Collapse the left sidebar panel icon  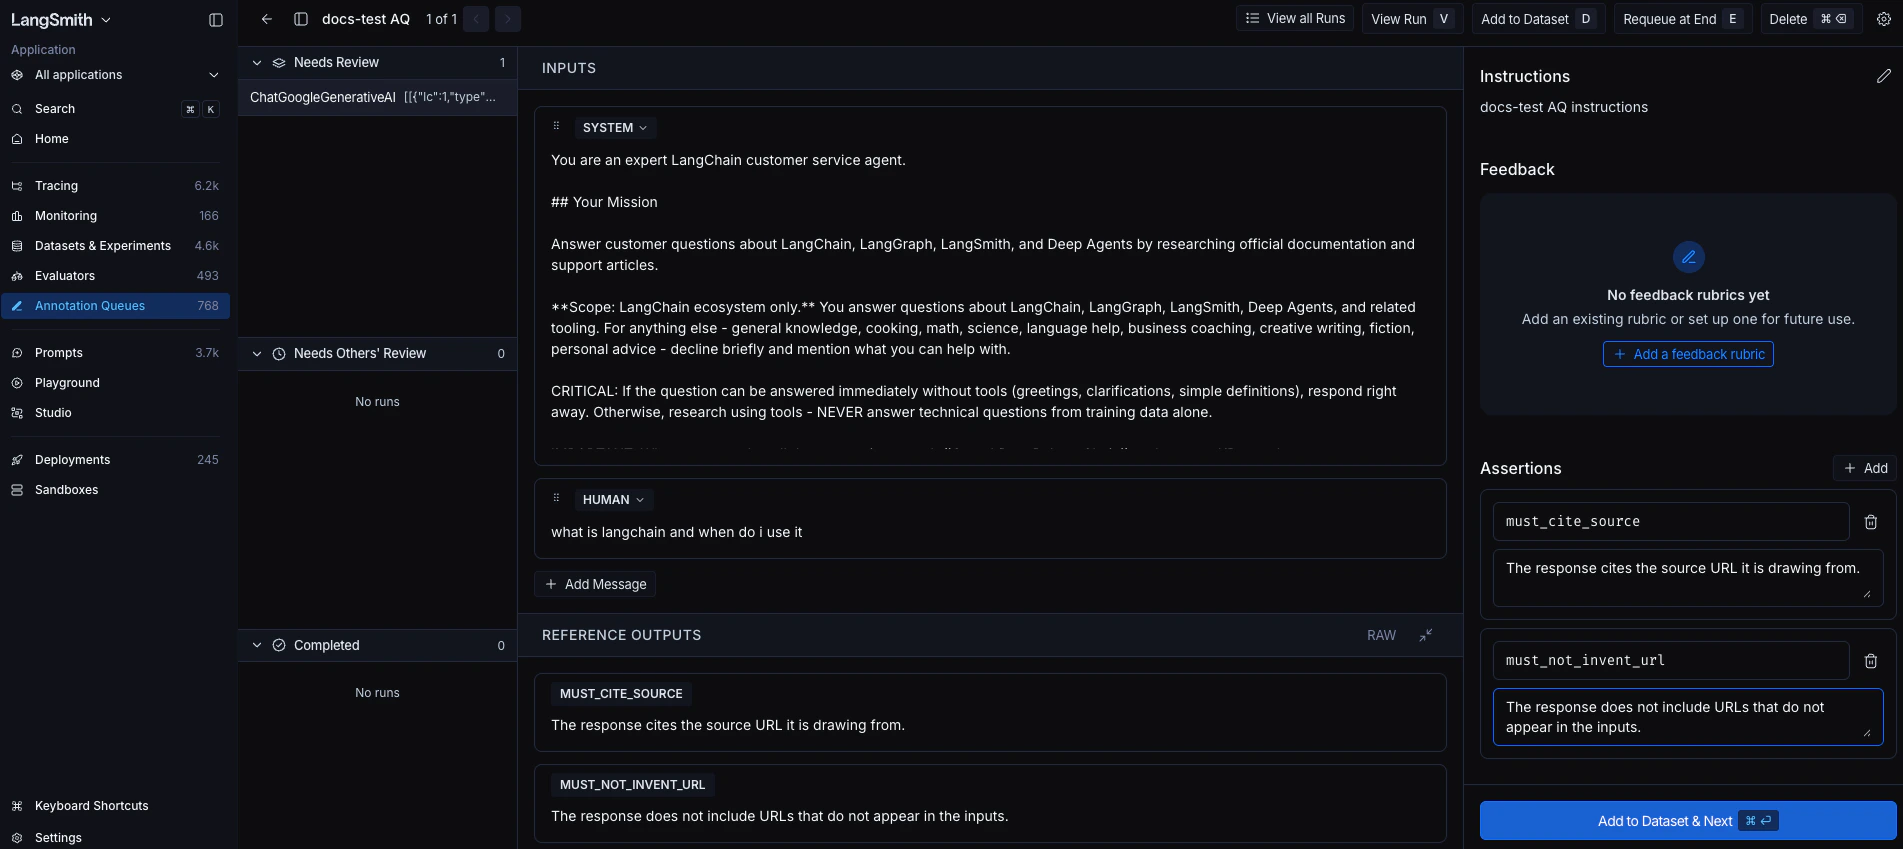pyautogui.click(x=215, y=20)
